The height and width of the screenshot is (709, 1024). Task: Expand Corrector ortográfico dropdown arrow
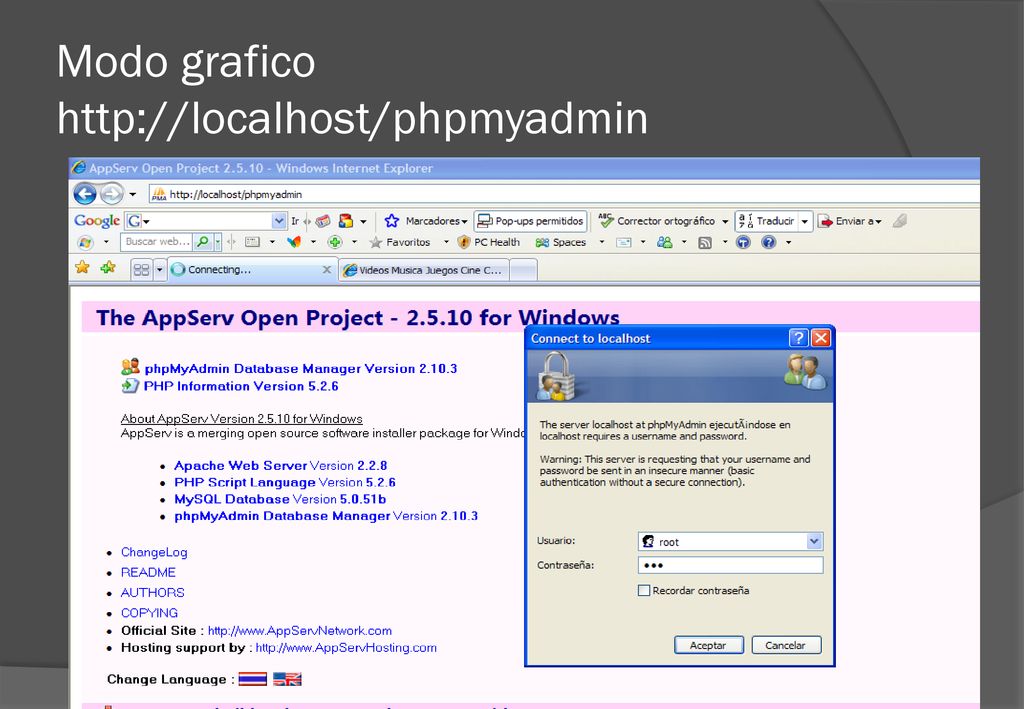click(725, 221)
